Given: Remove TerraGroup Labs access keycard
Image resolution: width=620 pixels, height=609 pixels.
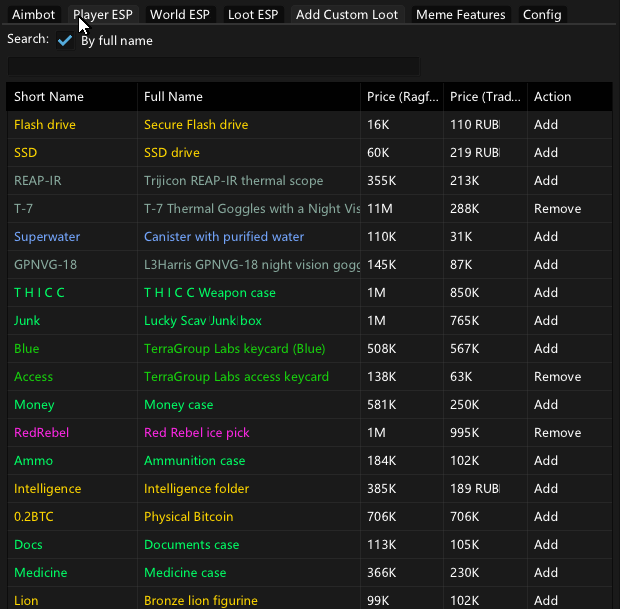Looking at the screenshot, I should coord(557,377).
